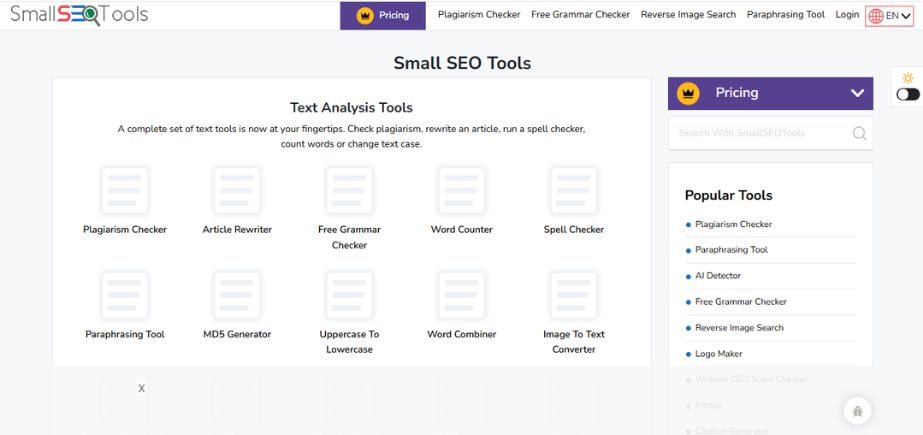The width and height of the screenshot is (923, 435).
Task: Open the MD5 Generator tool icon
Action: 237,295
